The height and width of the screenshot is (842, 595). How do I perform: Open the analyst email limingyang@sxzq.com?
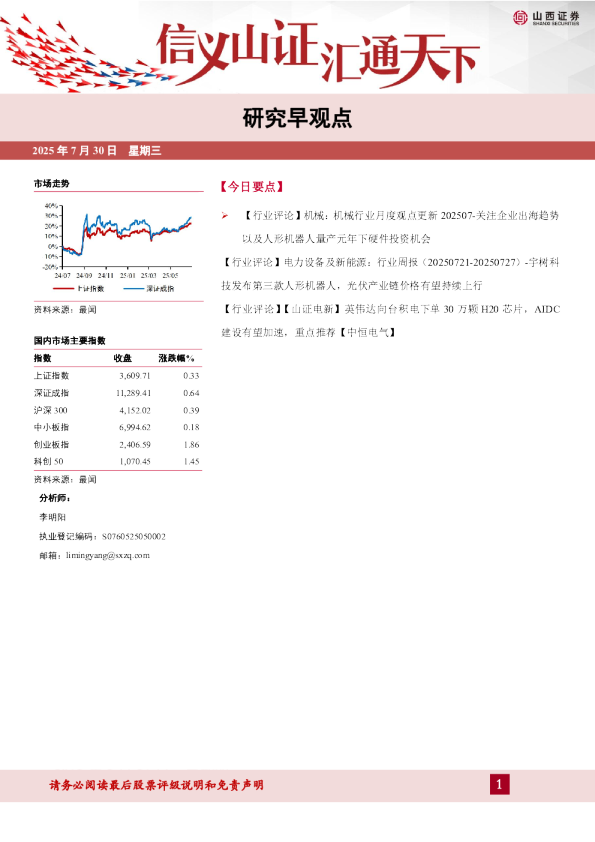click(x=108, y=555)
